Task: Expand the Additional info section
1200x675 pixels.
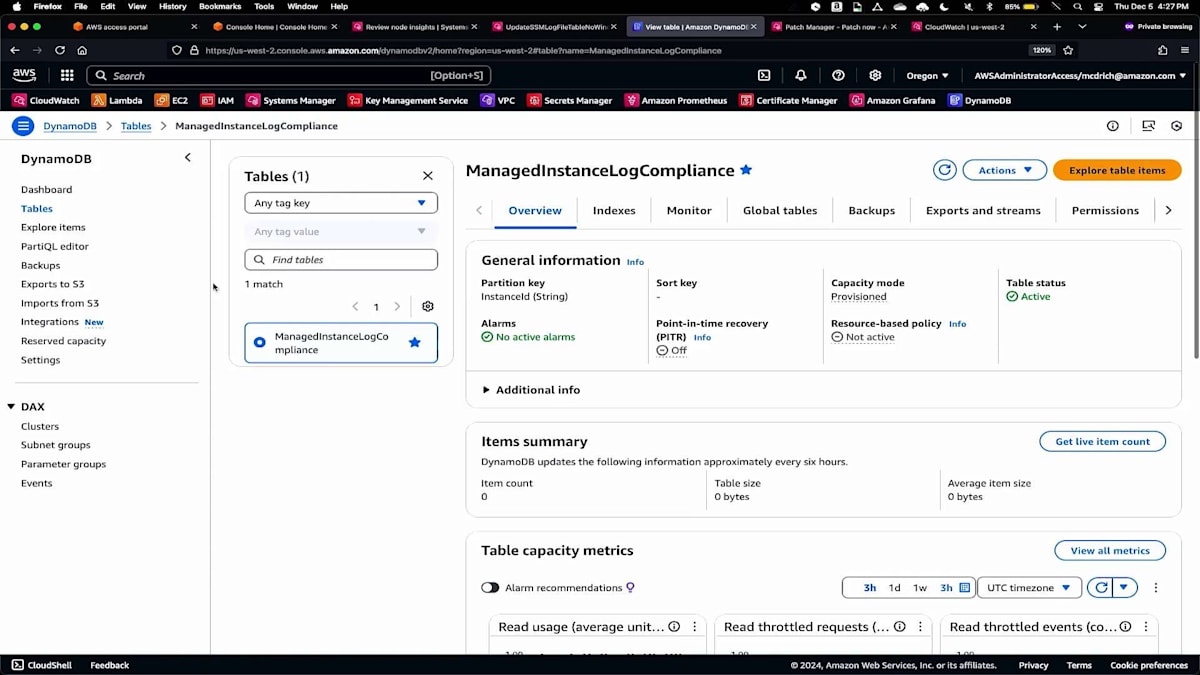Action: point(531,390)
